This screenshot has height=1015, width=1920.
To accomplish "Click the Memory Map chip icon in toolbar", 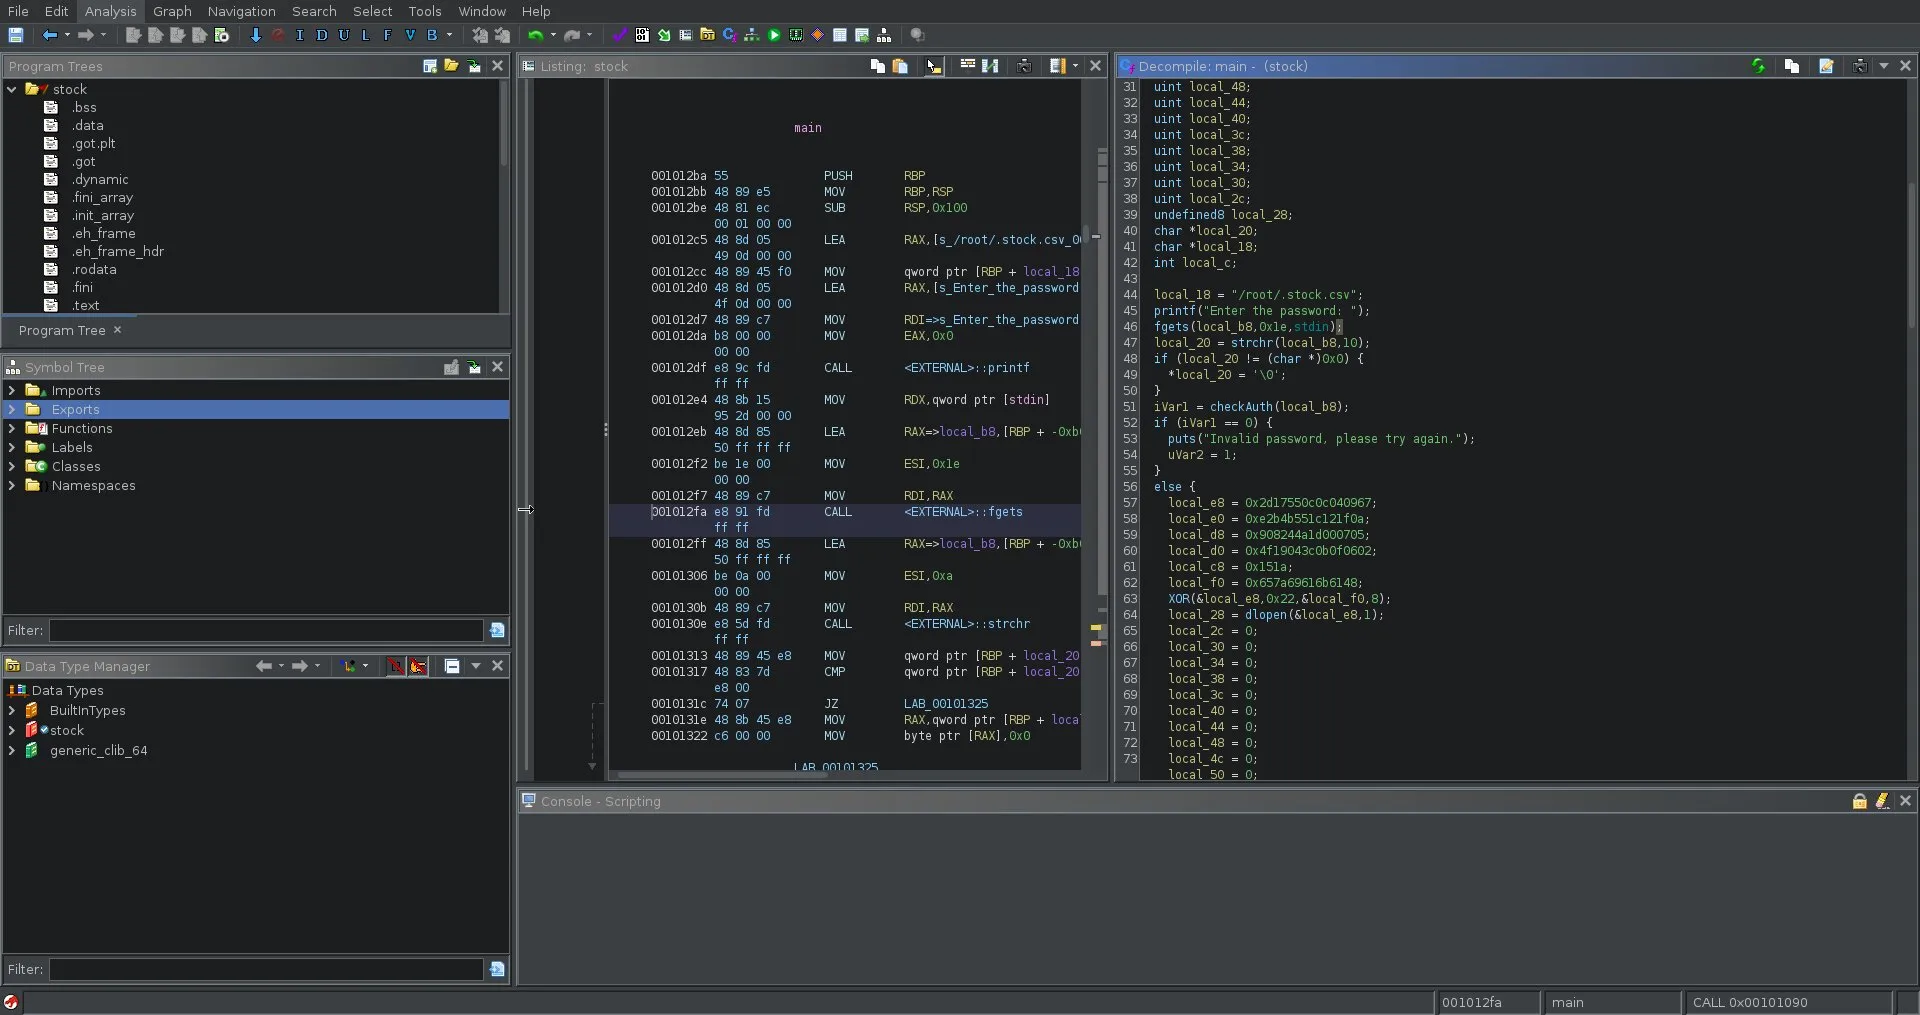I will click(796, 35).
